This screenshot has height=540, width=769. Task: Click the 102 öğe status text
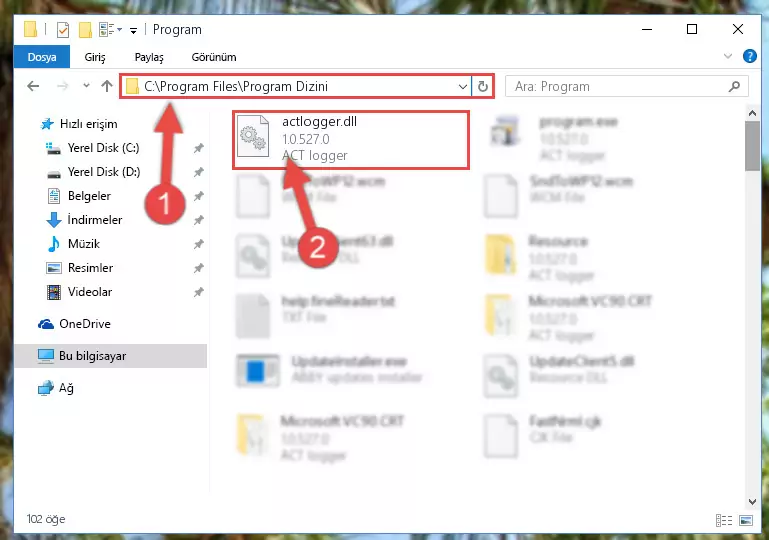46,519
